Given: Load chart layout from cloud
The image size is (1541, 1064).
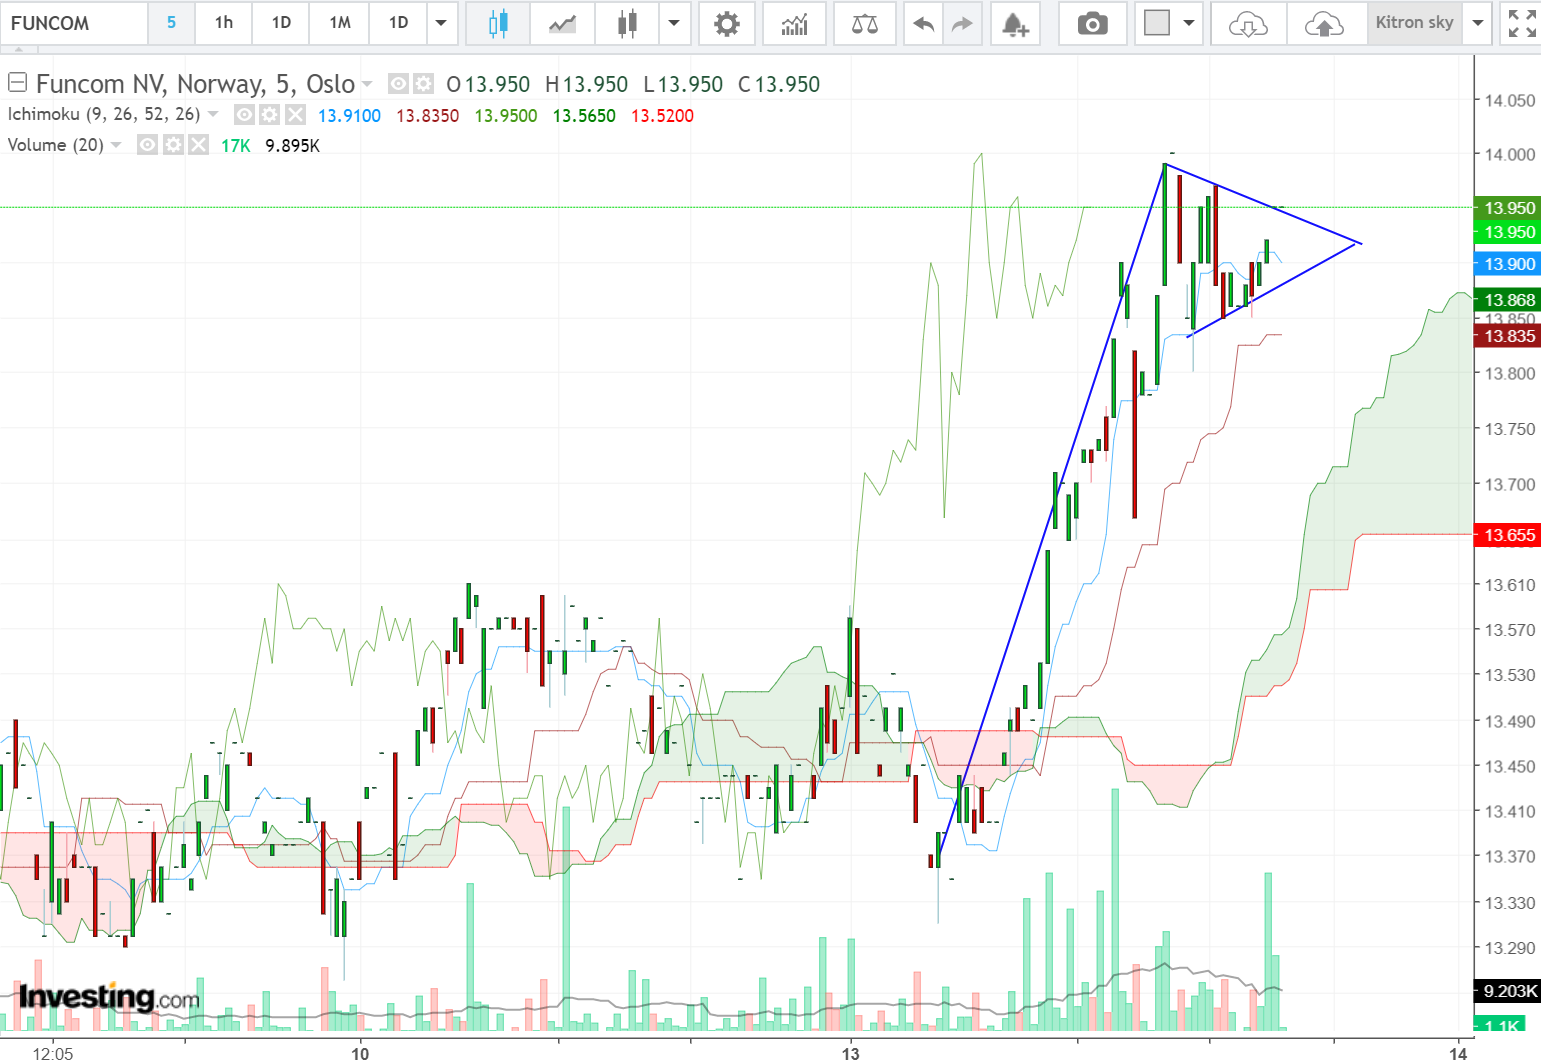Looking at the screenshot, I should pos(1248,23).
